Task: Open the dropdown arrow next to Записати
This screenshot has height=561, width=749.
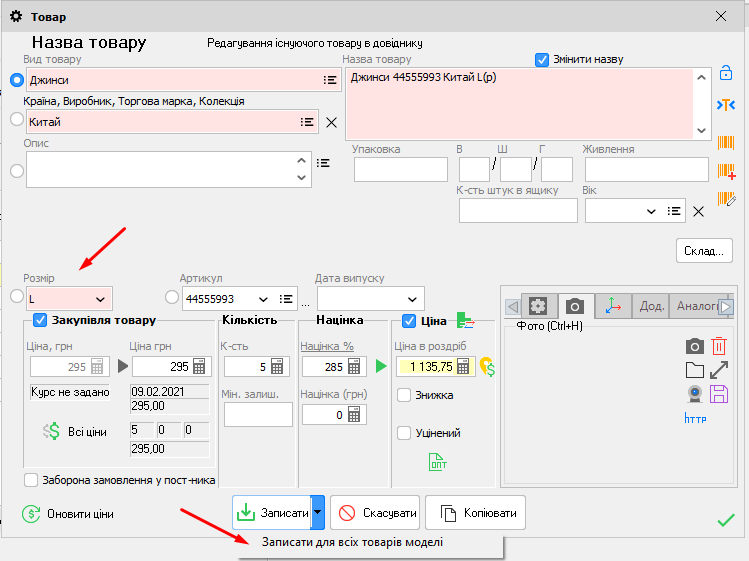Action: (317, 513)
